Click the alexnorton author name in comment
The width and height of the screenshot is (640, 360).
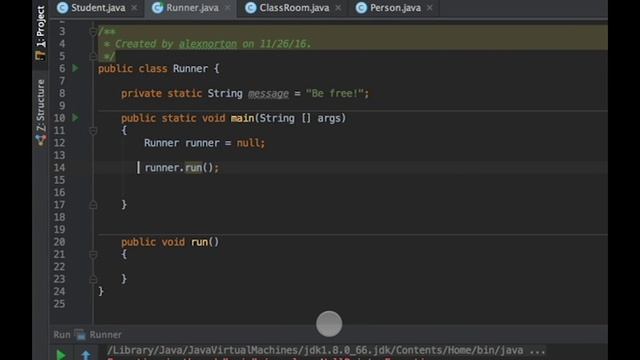coord(208,44)
